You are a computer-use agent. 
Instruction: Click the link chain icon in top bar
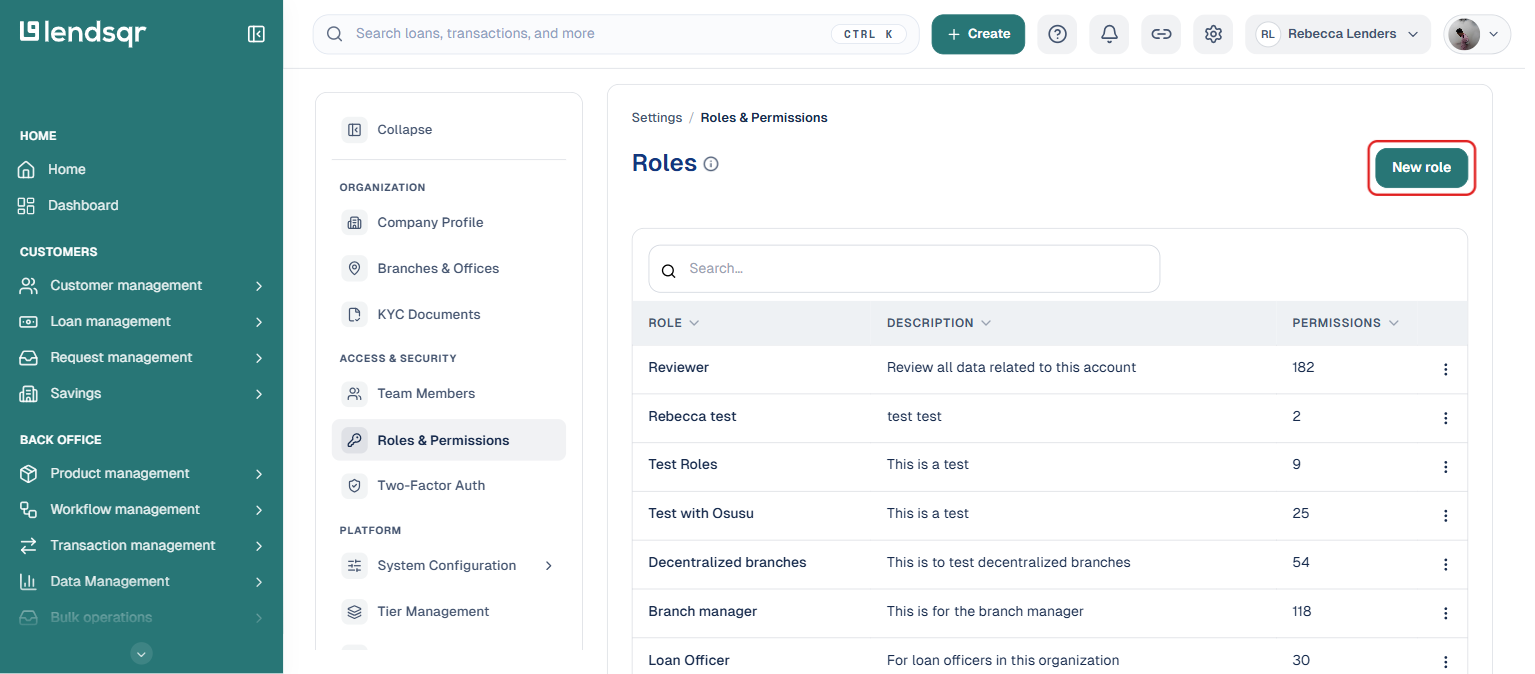(x=1161, y=34)
